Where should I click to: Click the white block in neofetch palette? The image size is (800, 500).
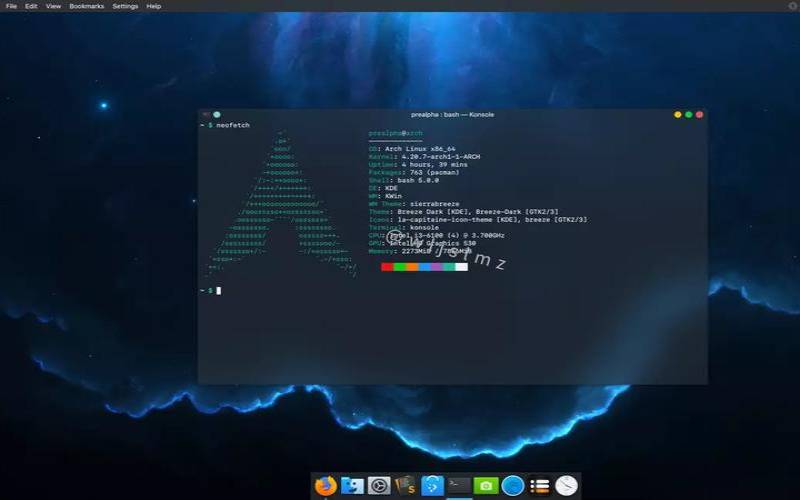(461, 267)
